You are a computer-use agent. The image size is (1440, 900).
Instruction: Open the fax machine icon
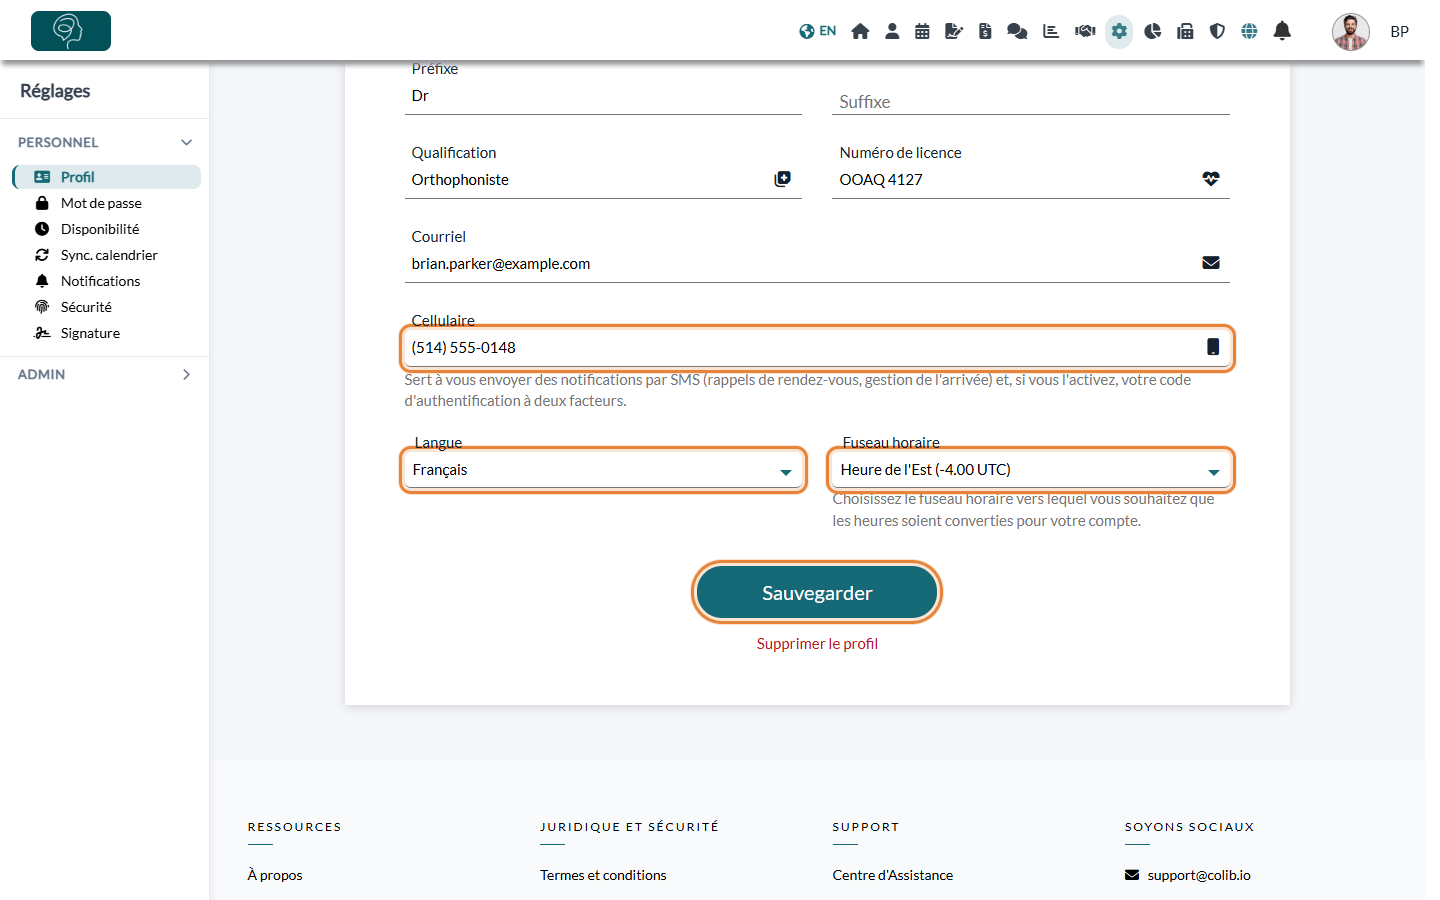(1185, 31)
